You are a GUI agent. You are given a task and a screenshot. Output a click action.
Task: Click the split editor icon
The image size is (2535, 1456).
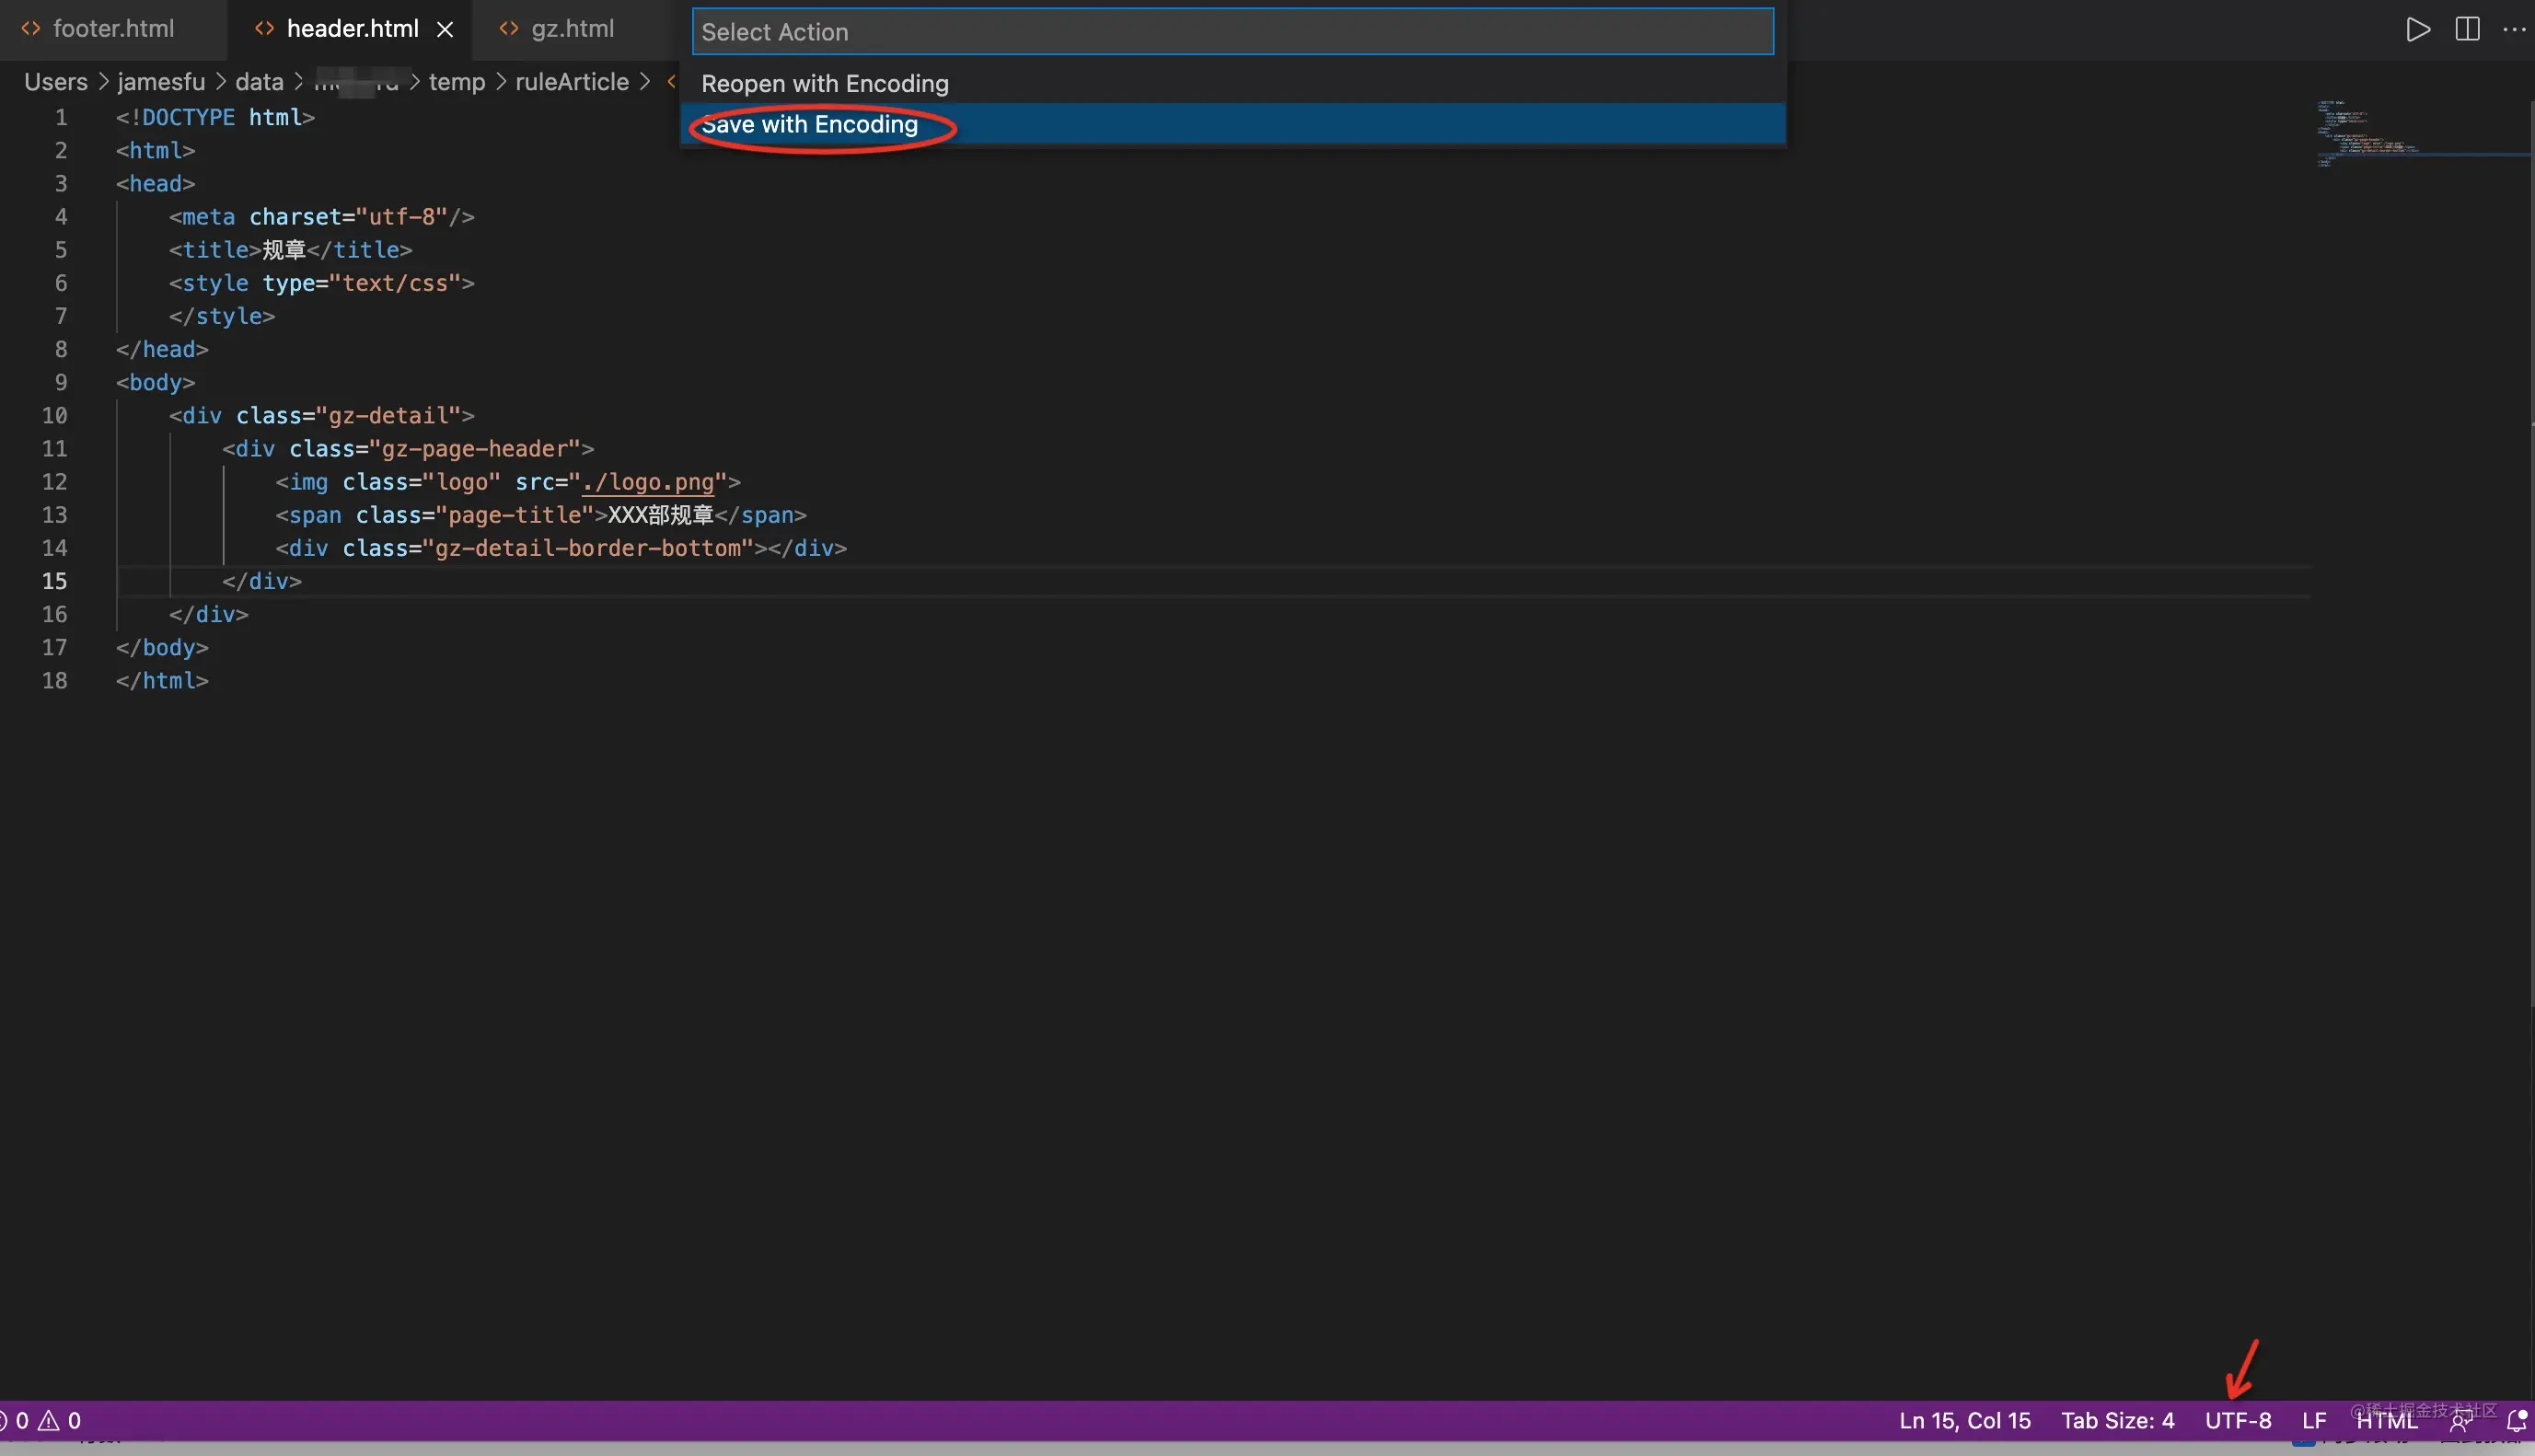click(x=2467, y=29)
